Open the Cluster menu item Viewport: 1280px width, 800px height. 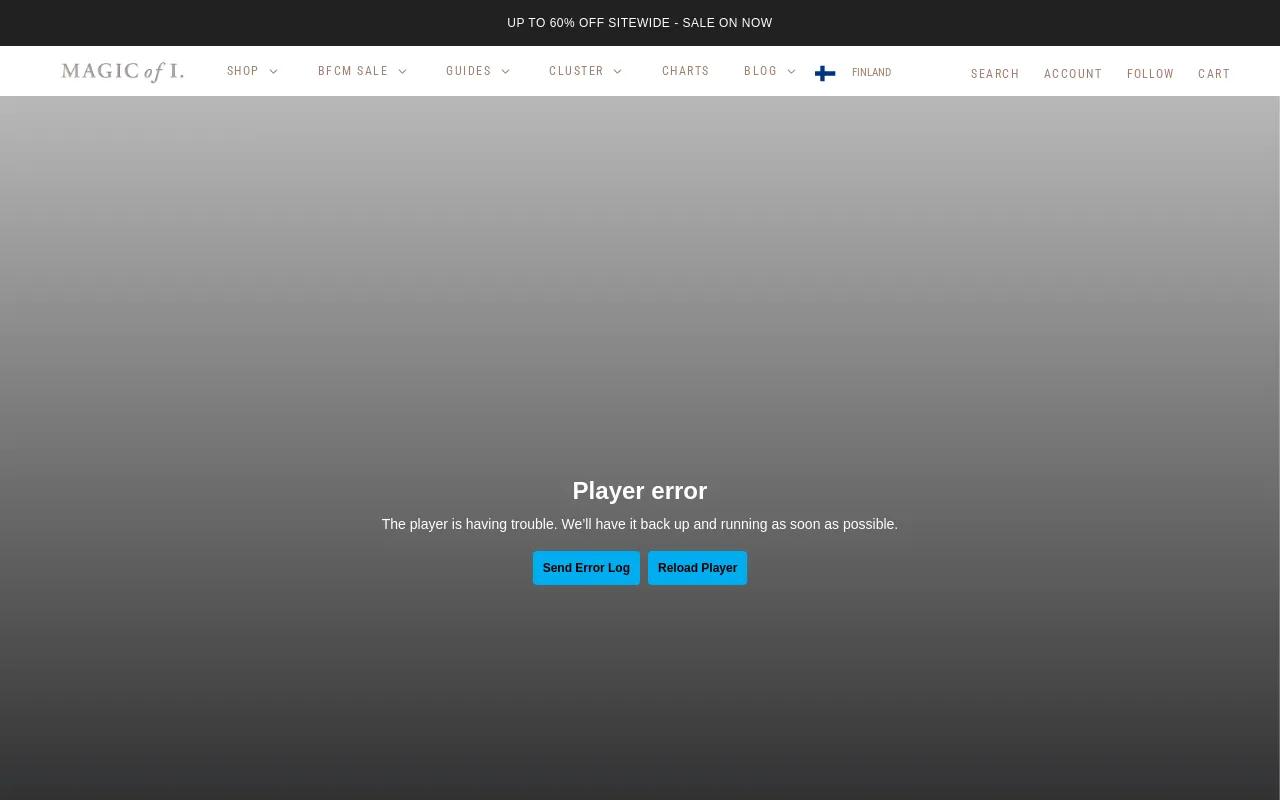(576, 71)
